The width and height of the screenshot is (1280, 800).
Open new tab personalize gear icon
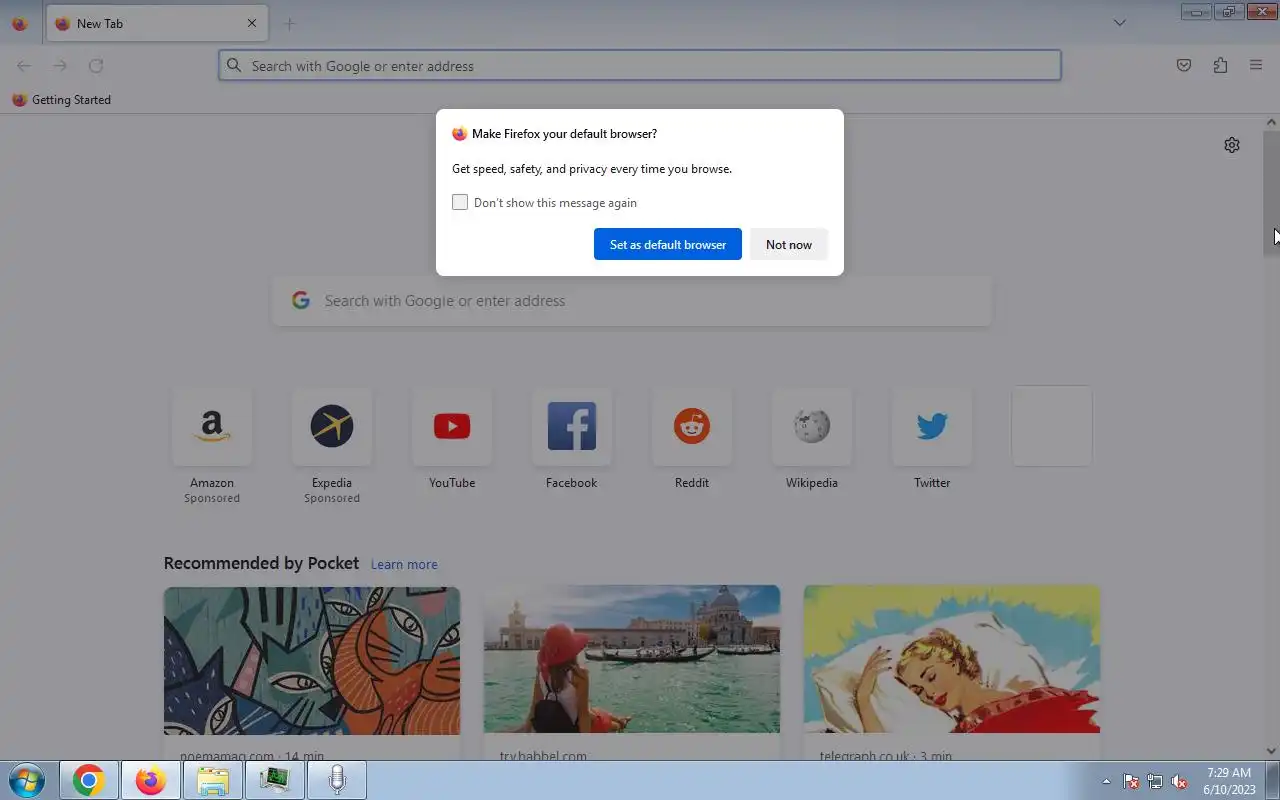(1232, 145)
